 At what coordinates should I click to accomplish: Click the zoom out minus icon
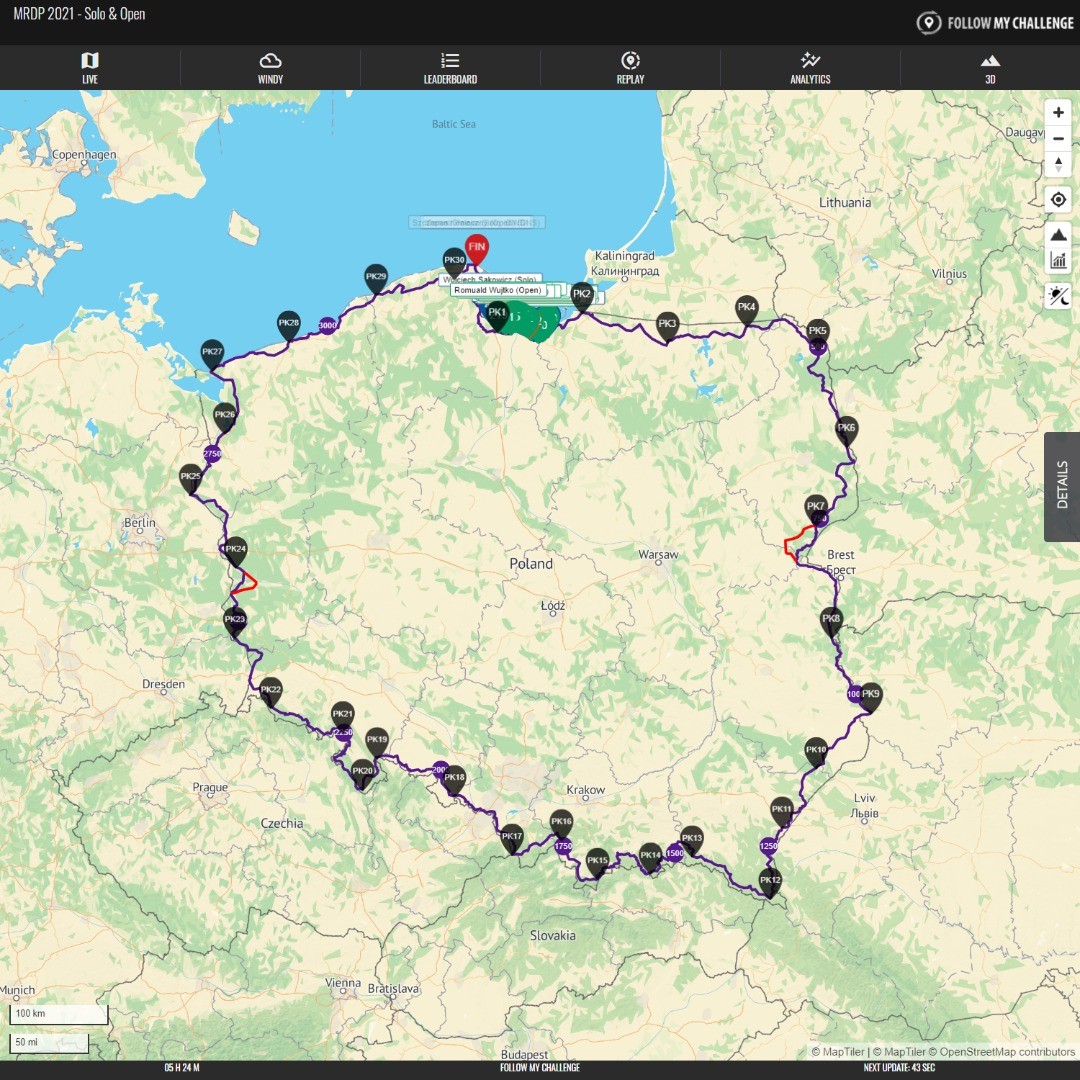1058,139
